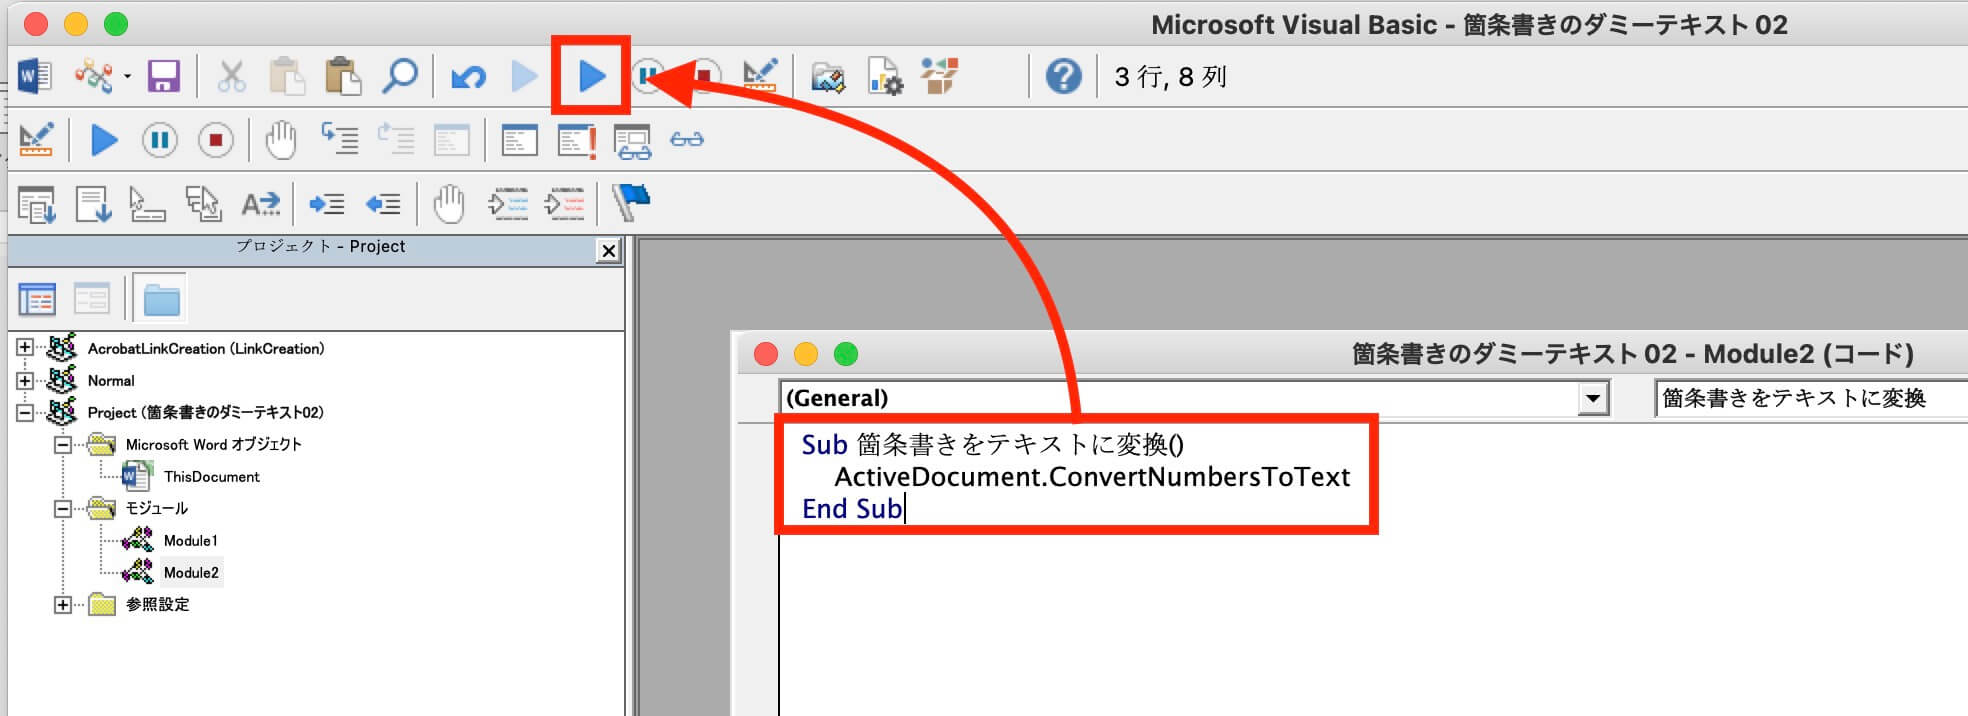Click Run in the Debug toolbar
This screenshot has width=1968, height=716.
click(x=104, y=140)
